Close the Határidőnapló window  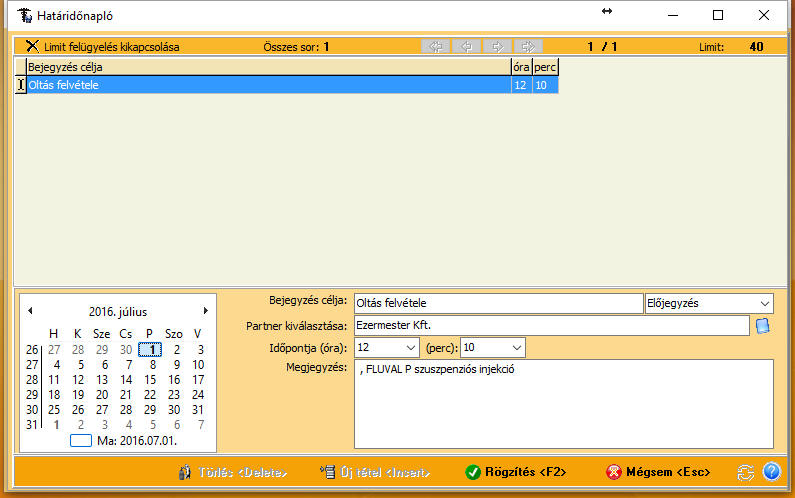coord(764,15)
